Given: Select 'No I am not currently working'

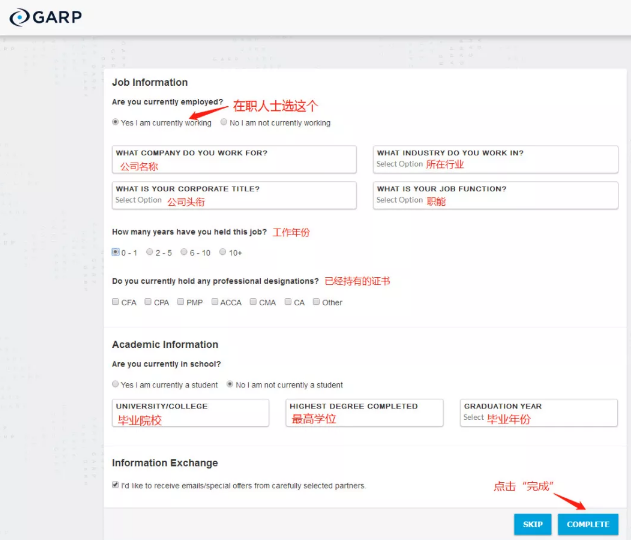Looking at the screenshot, I should pos(224,123).
